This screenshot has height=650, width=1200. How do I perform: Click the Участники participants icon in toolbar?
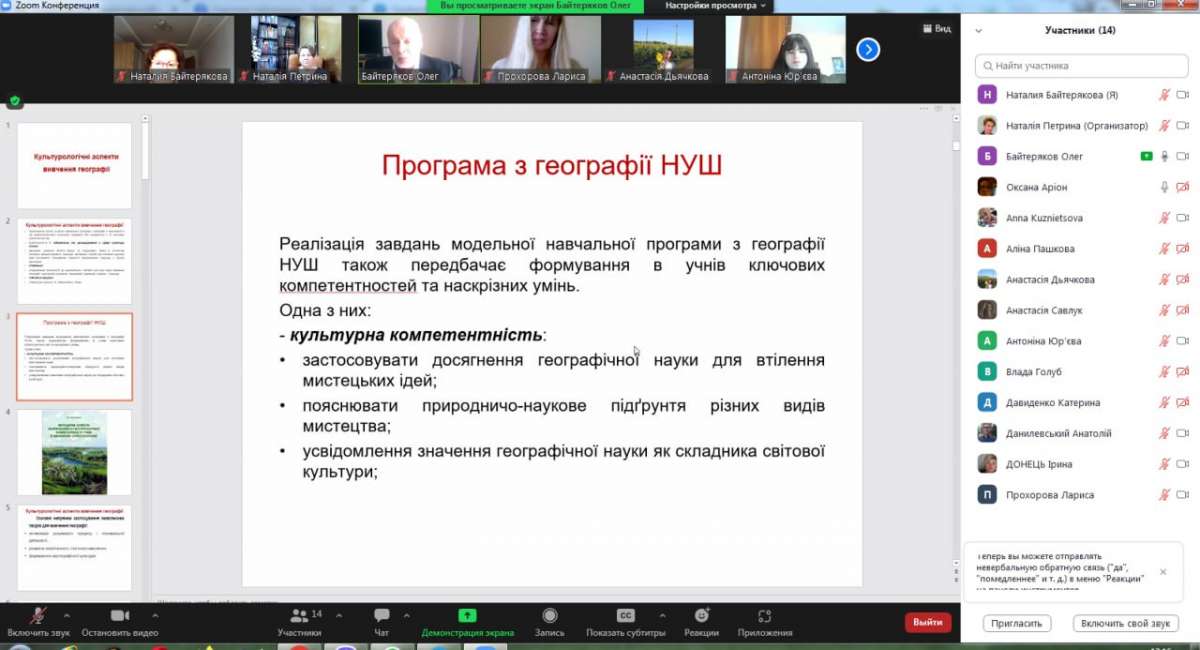click(x=299, y=617)
